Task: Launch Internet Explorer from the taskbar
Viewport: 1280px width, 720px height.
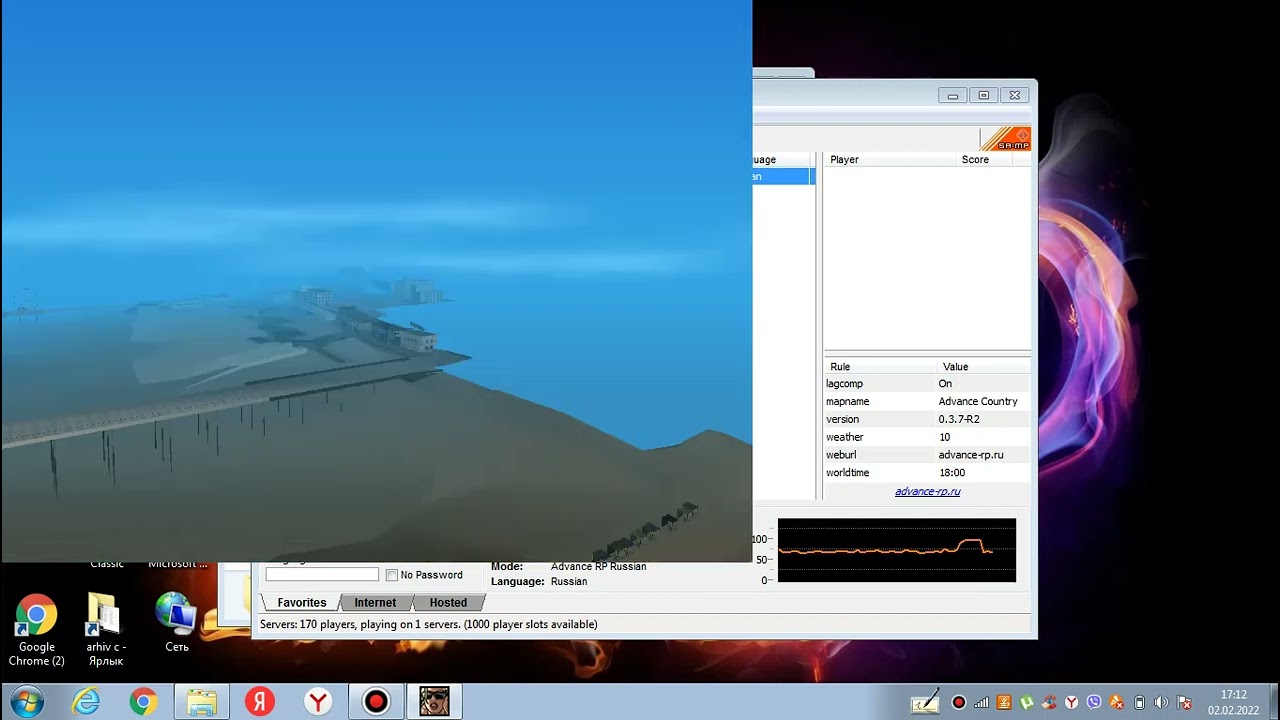Action: click(x=86, y=702)
